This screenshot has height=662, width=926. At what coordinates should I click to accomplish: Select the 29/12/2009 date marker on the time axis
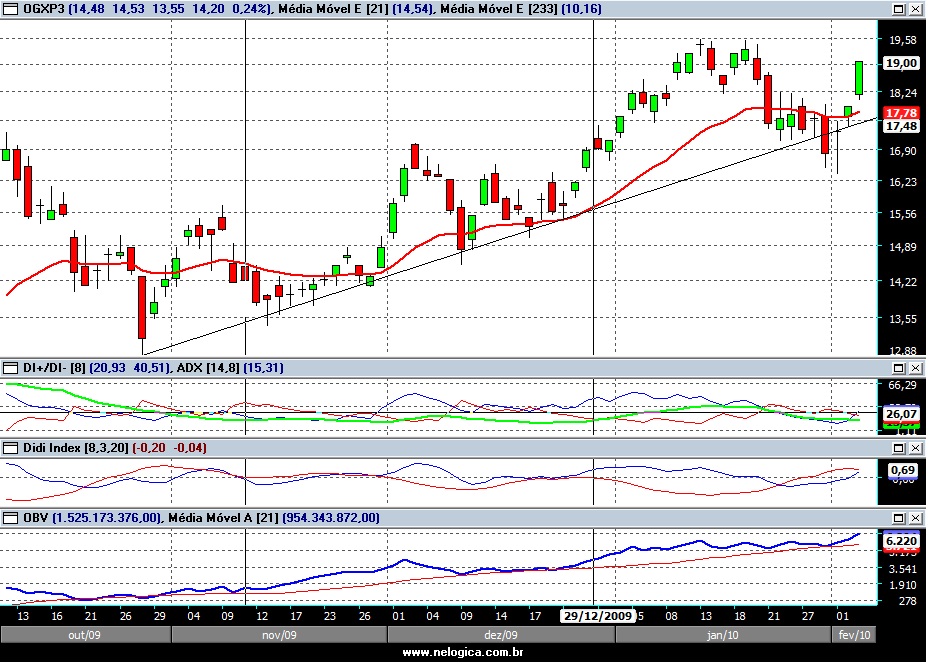click(x=598, y=616)
